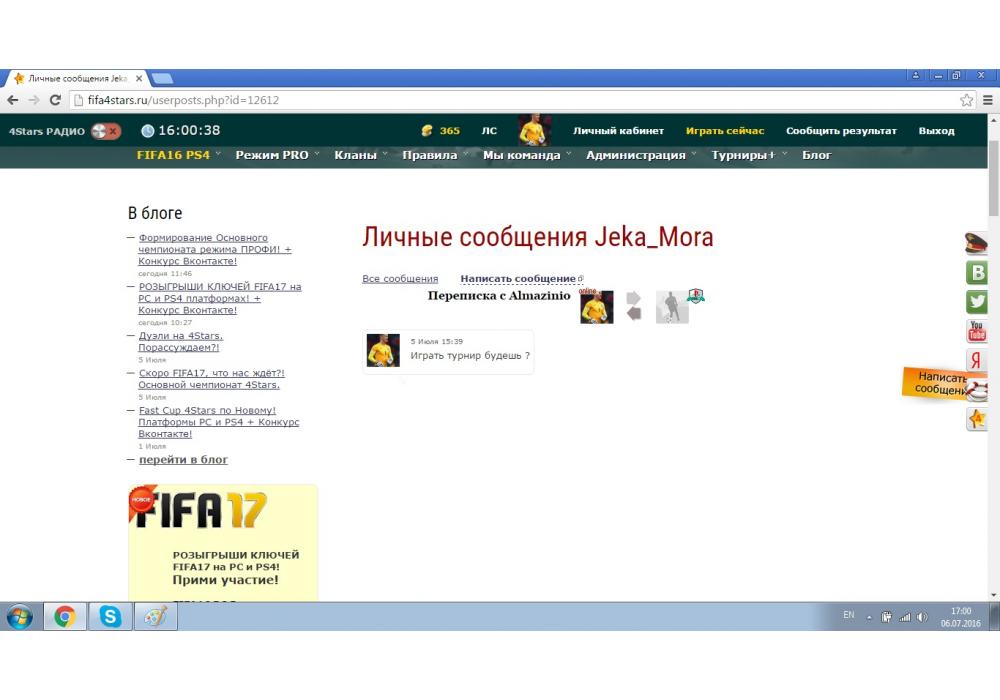Reload the page with the refresh icon
This screenshot has height=700, width=1000.
[x=55, y=100]
